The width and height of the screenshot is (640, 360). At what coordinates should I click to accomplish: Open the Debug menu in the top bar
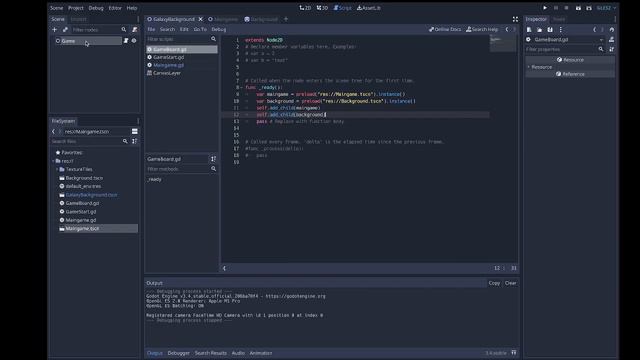click(x=96, y=8)
